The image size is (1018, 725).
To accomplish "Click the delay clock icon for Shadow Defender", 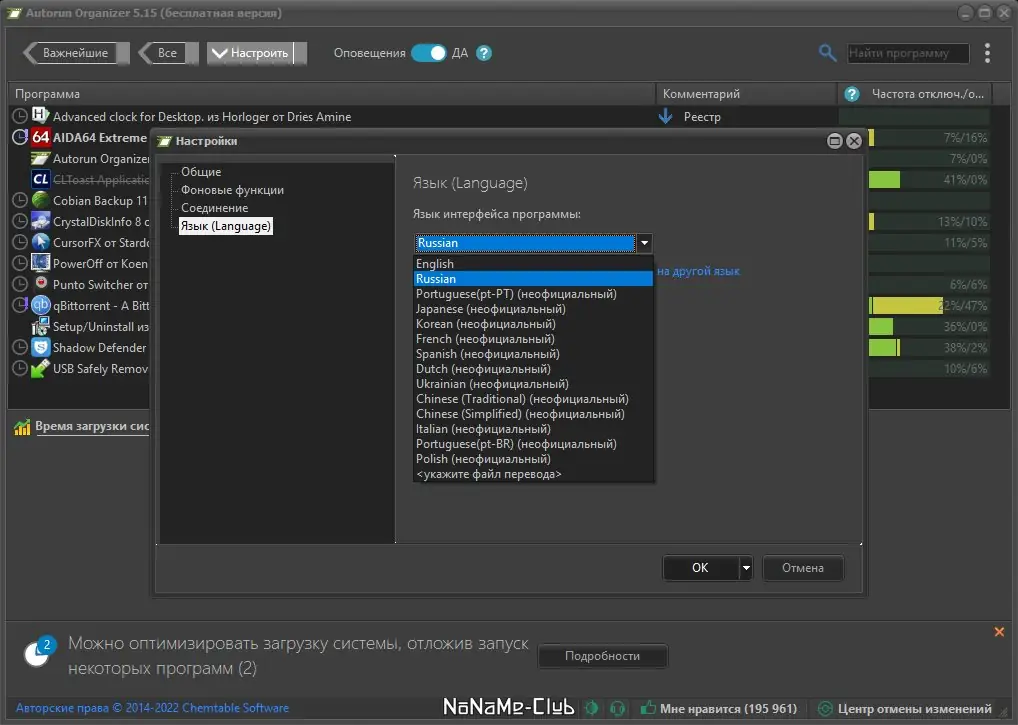I will click(20, 347).
